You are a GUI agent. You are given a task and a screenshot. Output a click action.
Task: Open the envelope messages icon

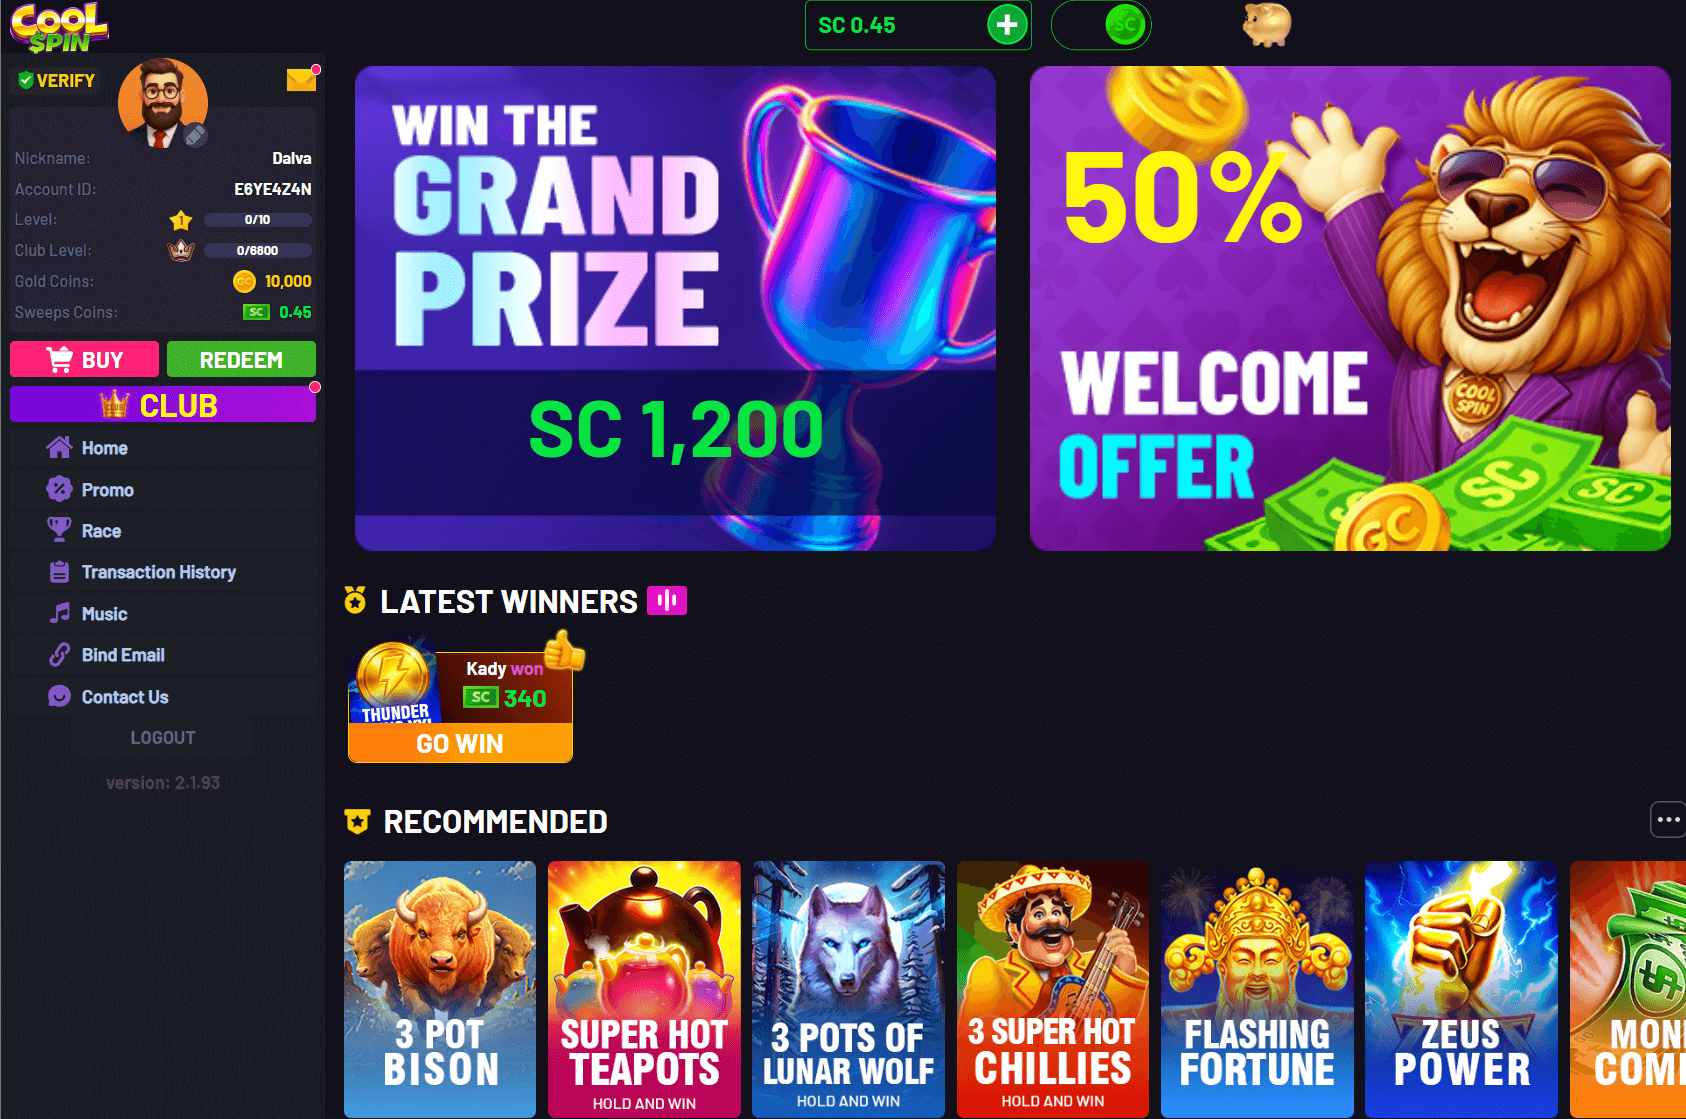tap(301, 79)
